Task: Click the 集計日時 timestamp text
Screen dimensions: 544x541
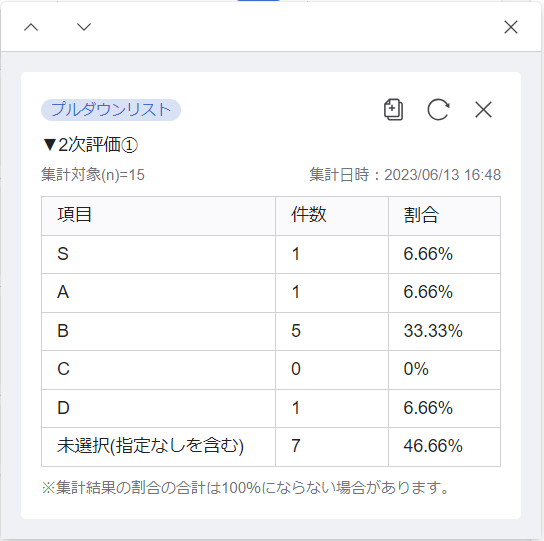Action: pyautogui.click(x=405, y=175)
